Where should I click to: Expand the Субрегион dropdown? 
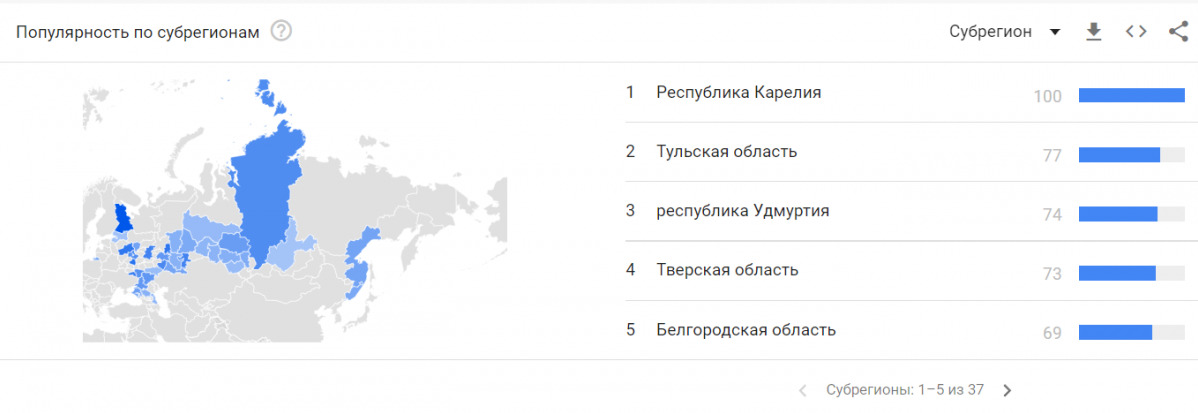click(1004, 32)
